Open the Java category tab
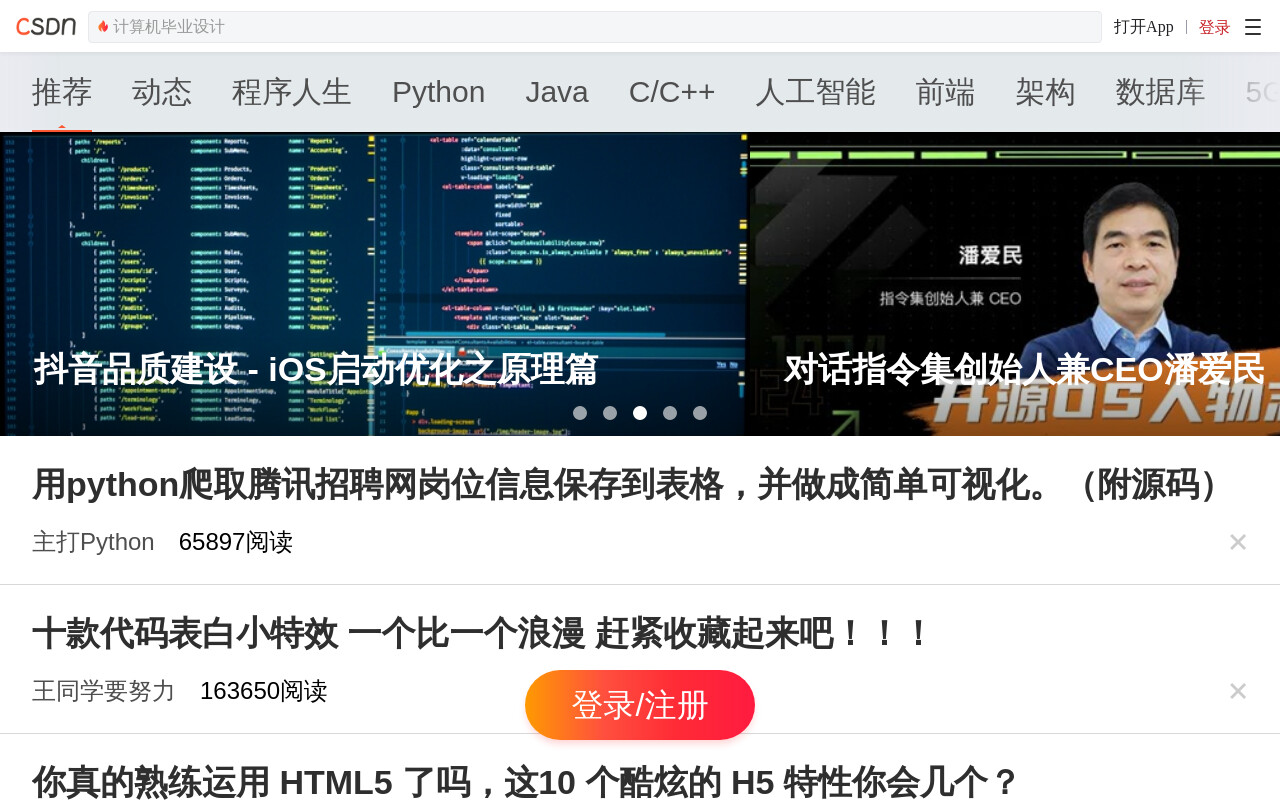Image resolution: width=1280 pixels, height=800 pixels. click(x=557, y=92)
